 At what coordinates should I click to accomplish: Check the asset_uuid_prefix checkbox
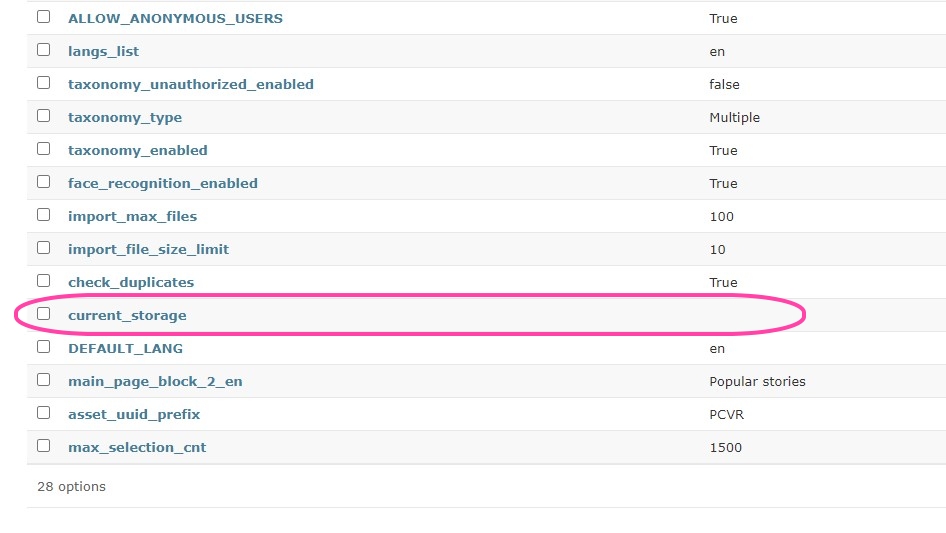(x=43, y=413)
